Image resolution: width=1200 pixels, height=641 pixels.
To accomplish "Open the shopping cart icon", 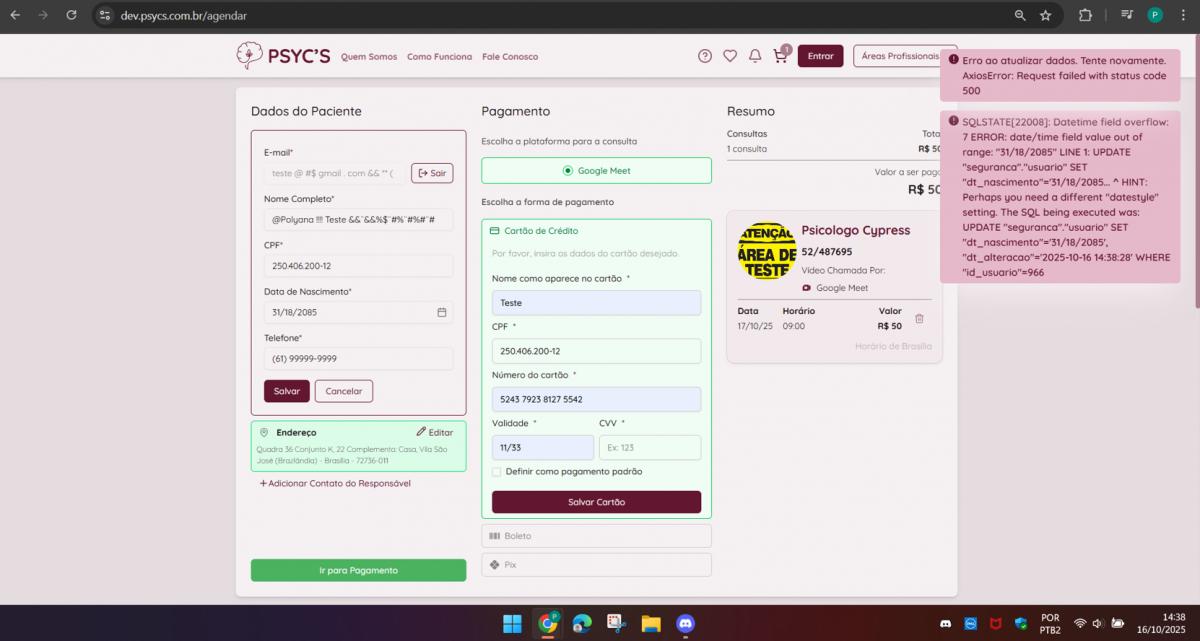I will pos(780,57).
